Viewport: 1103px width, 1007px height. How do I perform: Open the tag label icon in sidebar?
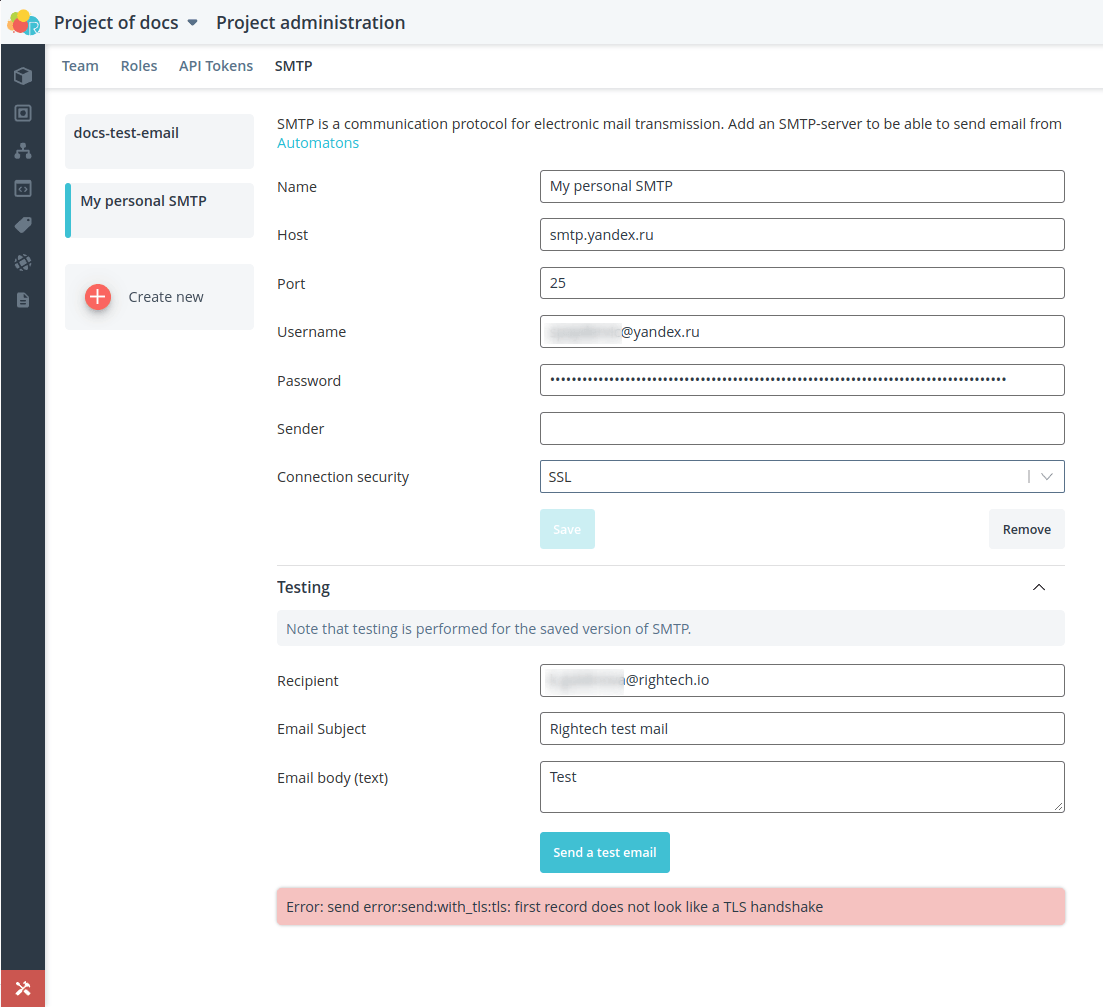(x=23, y=225)
